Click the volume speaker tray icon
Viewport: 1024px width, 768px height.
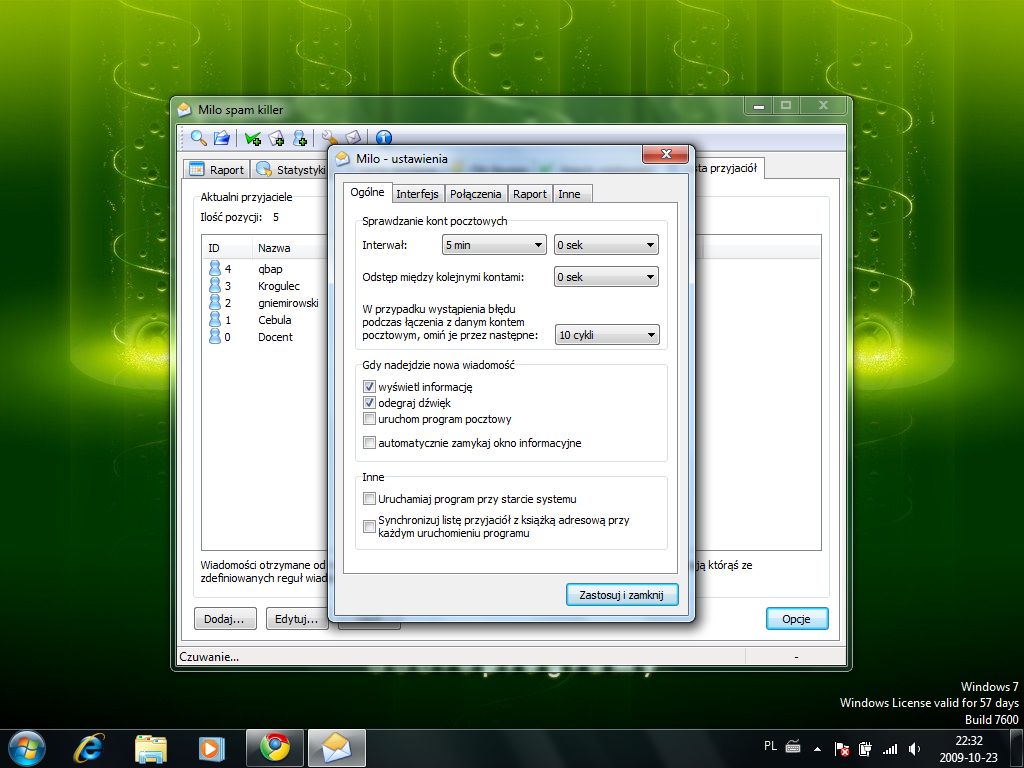pos(914,748)
